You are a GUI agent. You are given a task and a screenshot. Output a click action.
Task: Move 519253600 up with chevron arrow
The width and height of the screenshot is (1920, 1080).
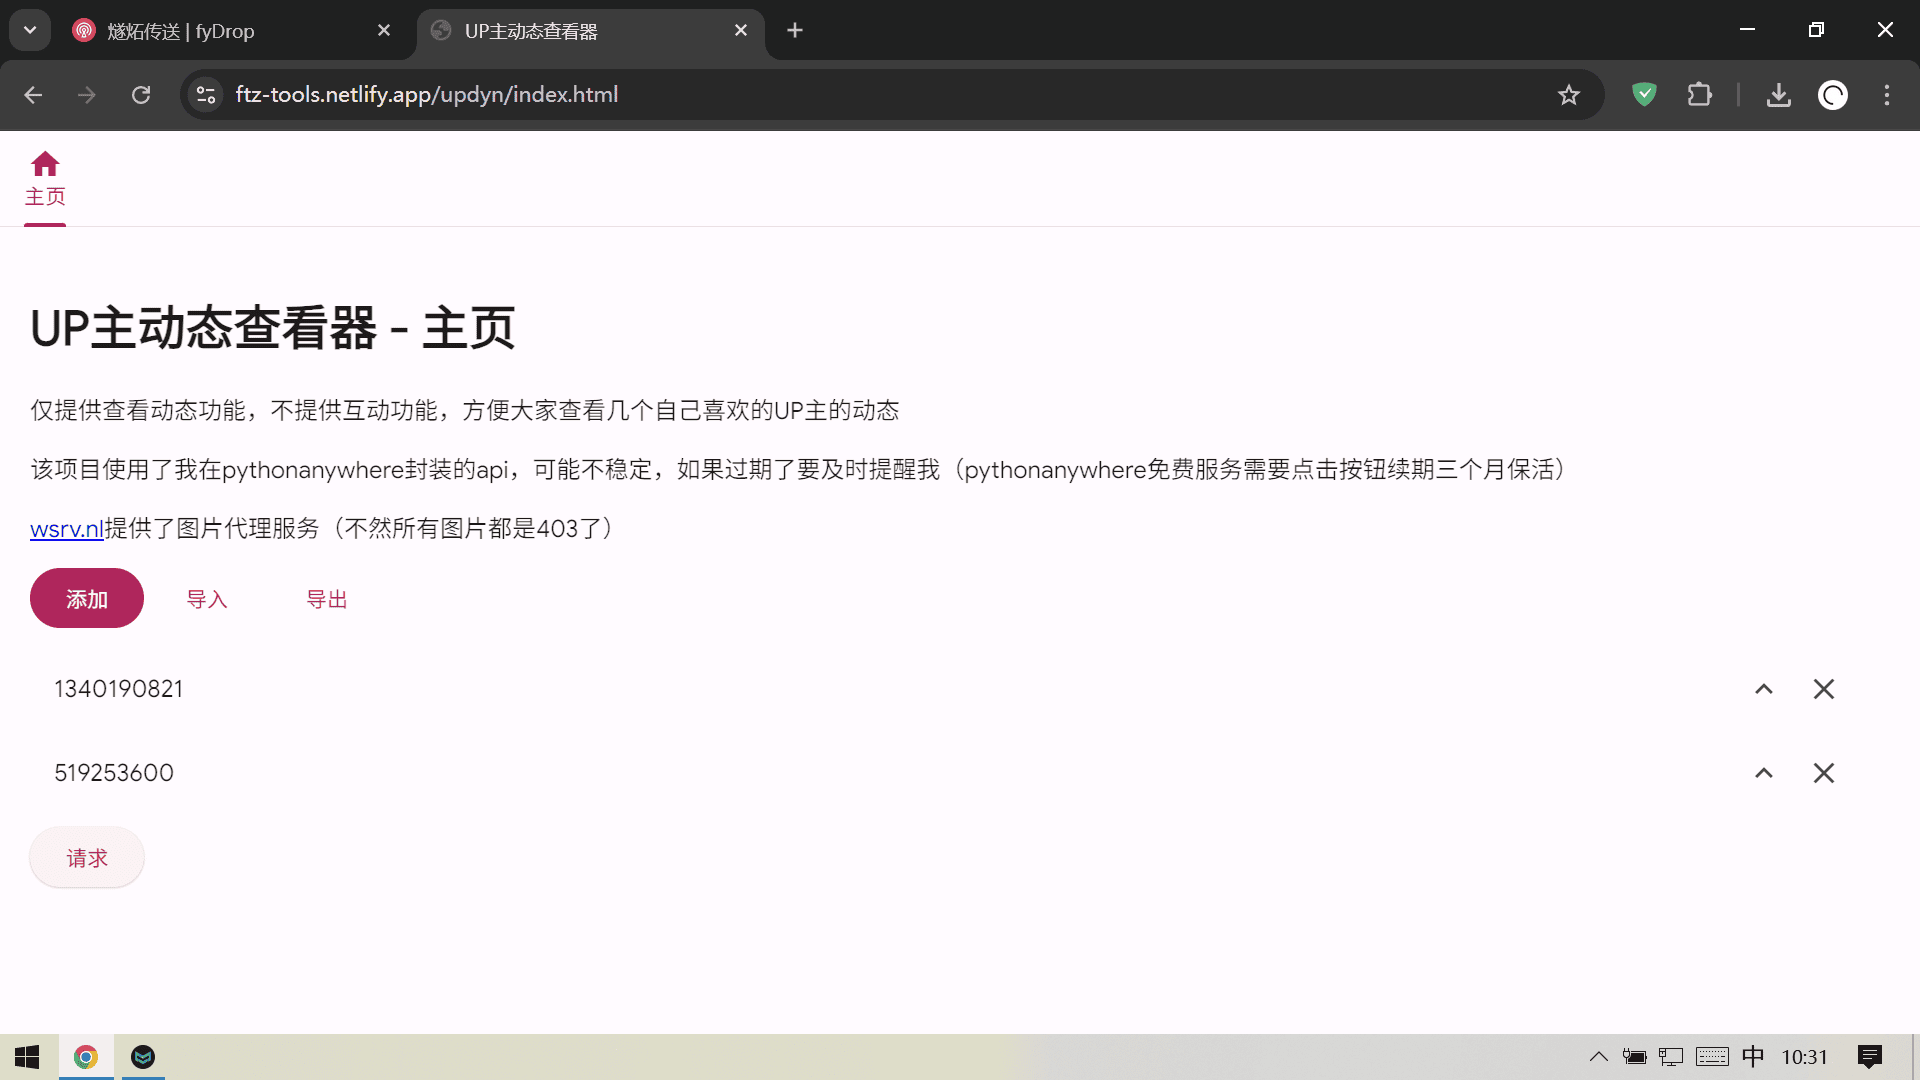[1763, 773]
